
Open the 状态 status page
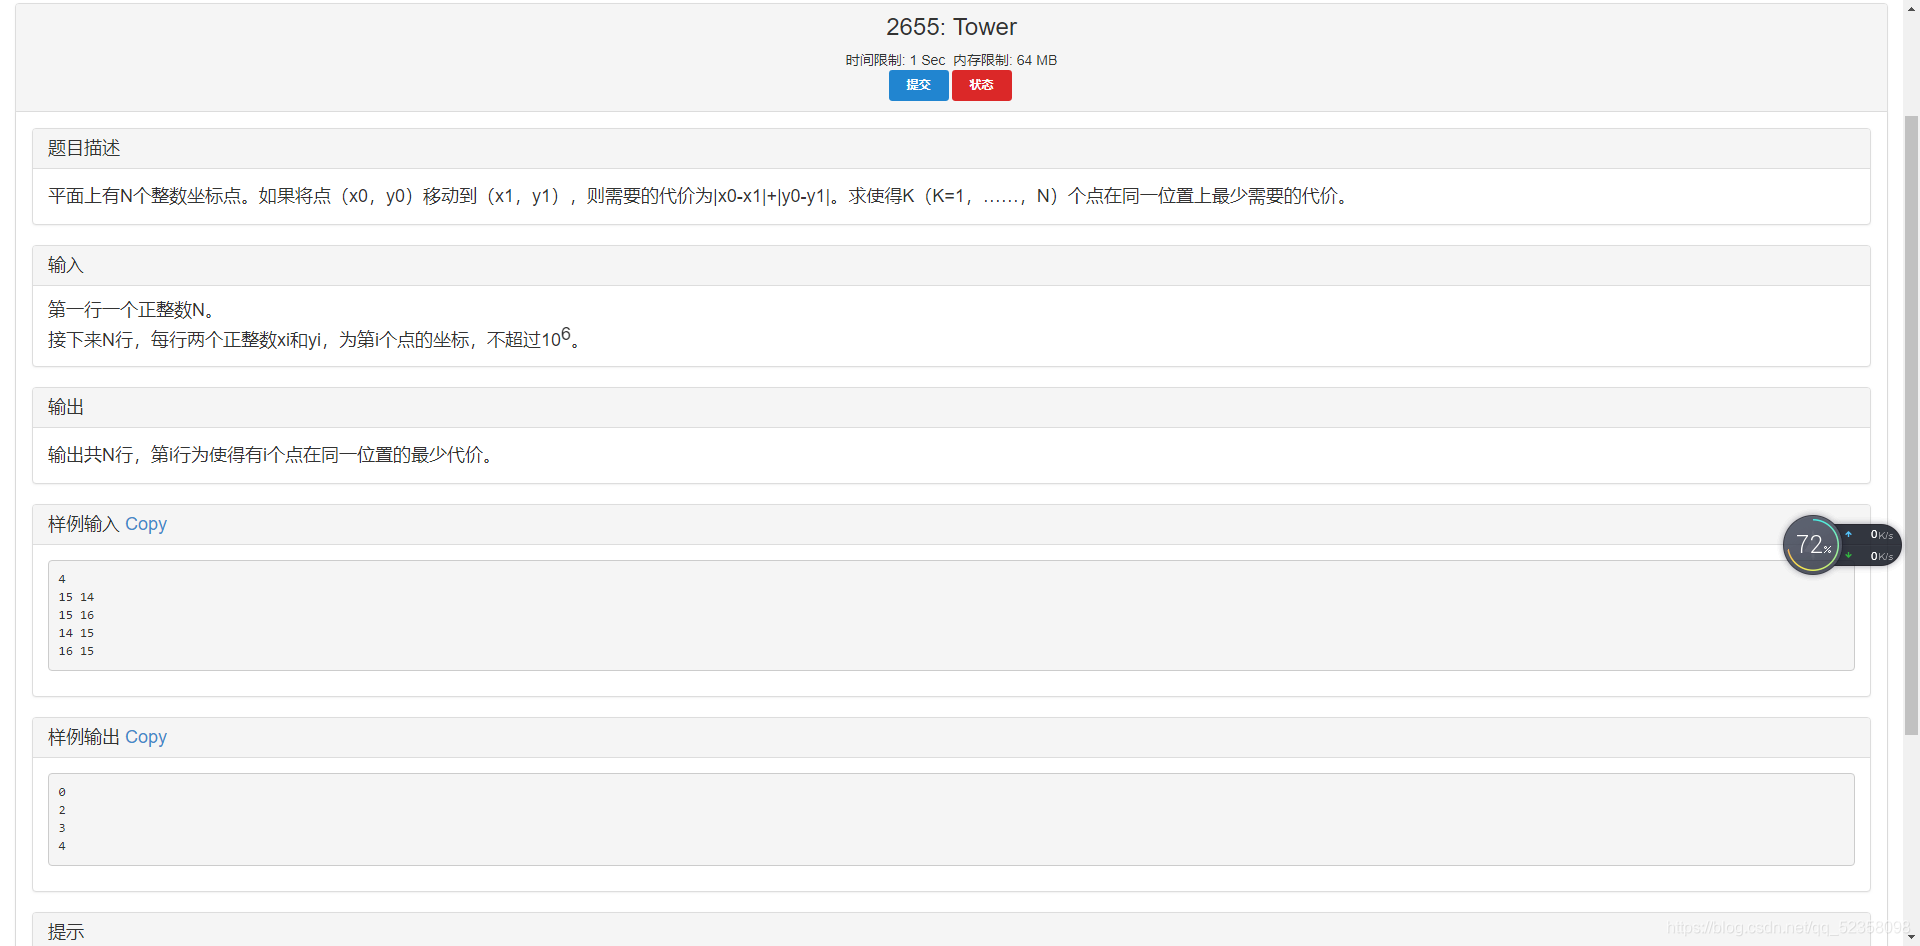[x=981, y=85]
